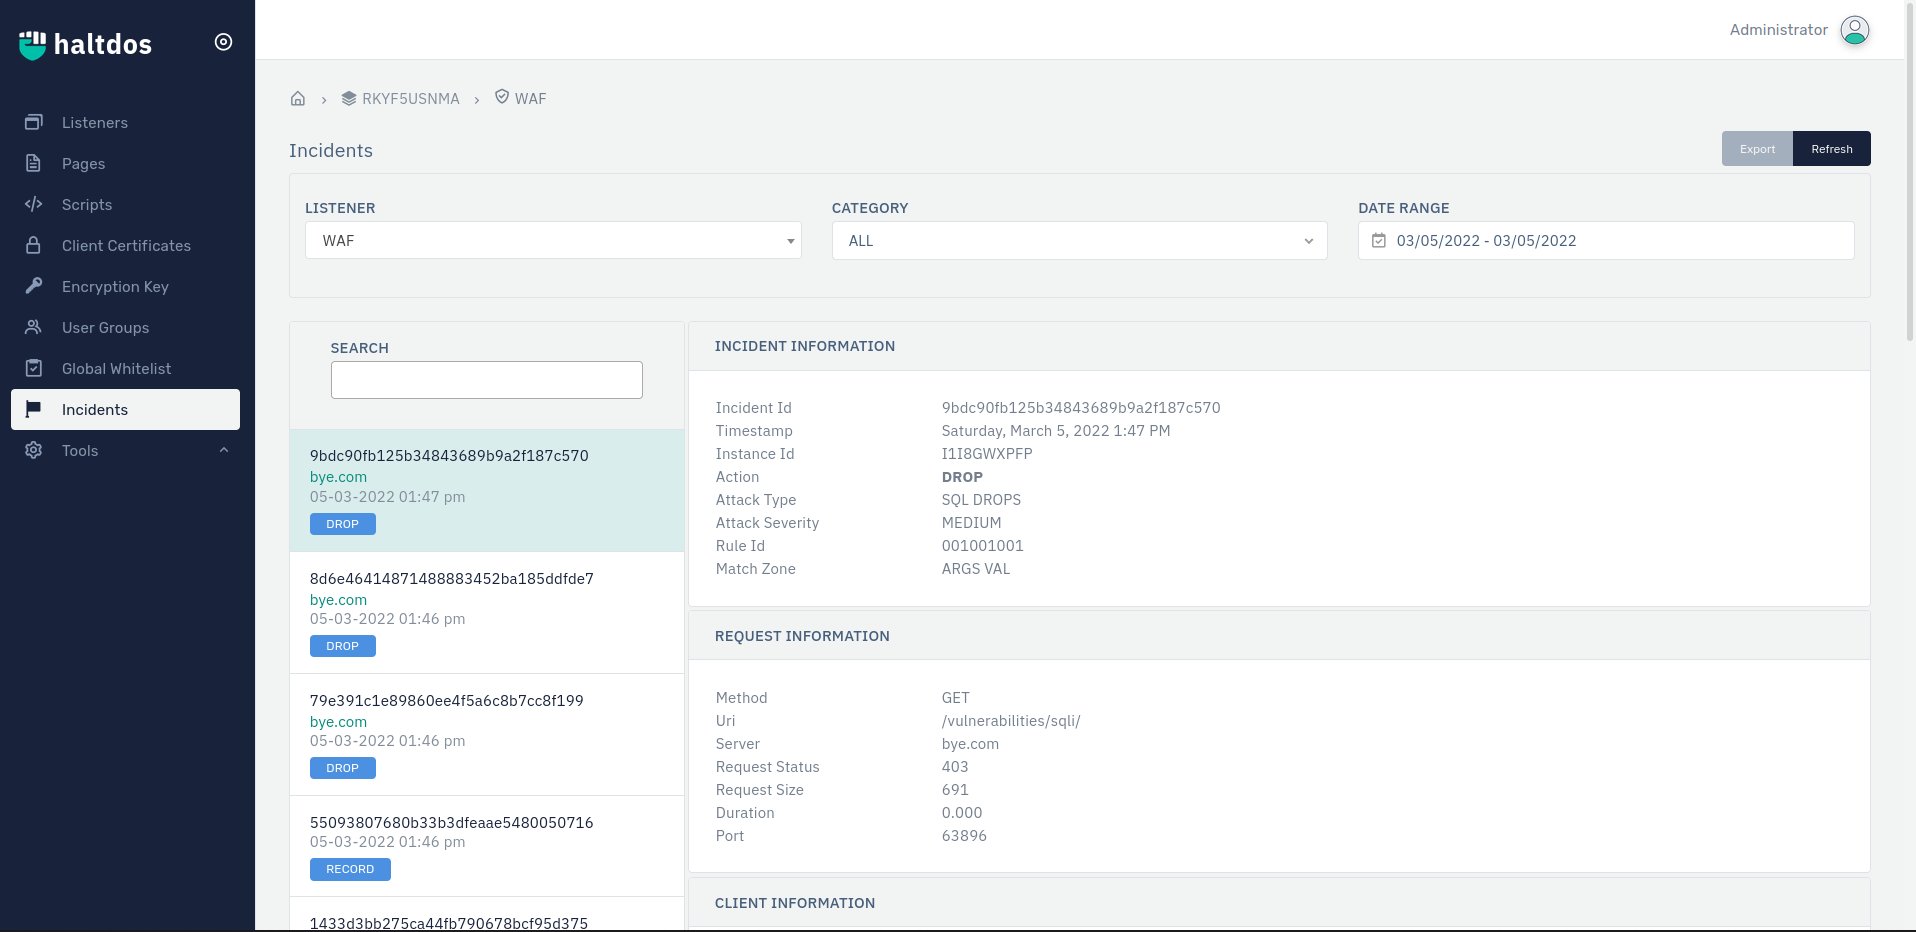
Task: Click the REQUEST INFORMATION panel header
Action: coord(1279,636)
